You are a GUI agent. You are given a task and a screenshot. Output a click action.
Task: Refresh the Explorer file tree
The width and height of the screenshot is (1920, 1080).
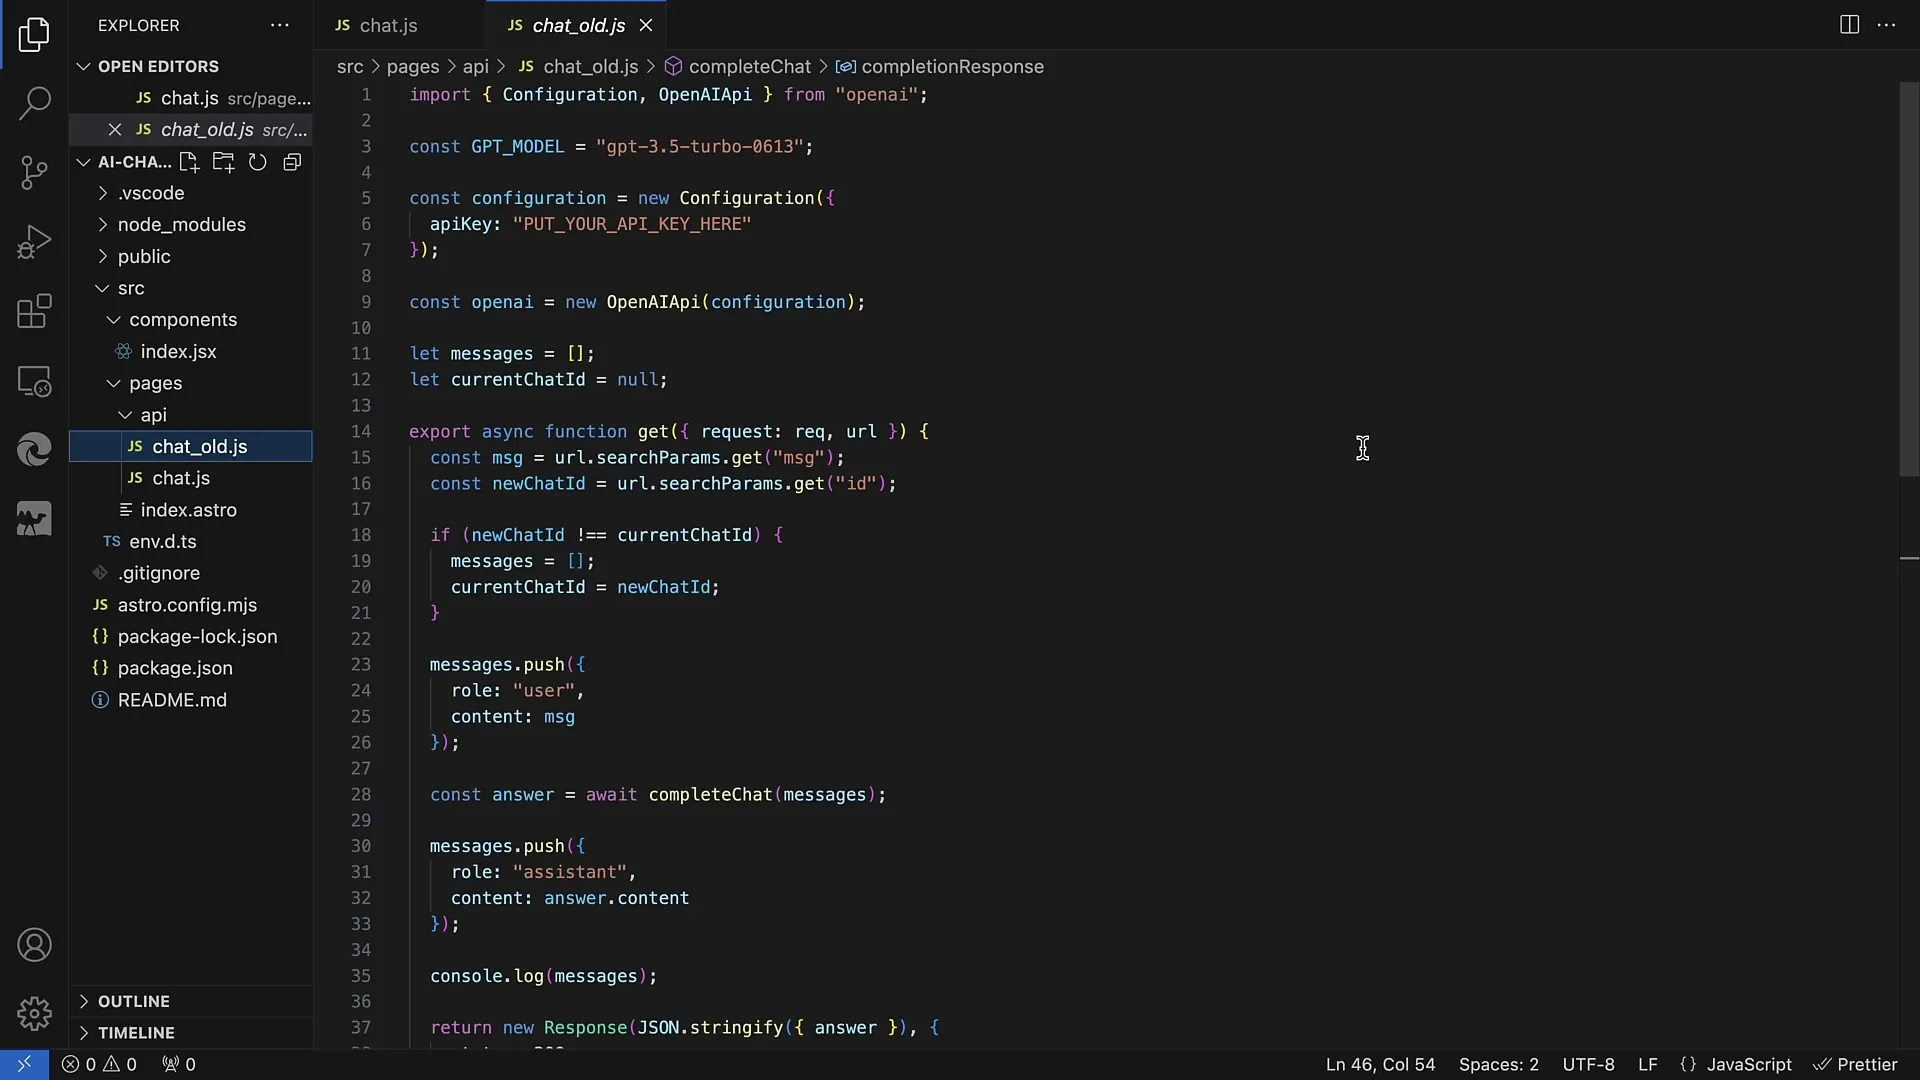(x=257, y=162)
